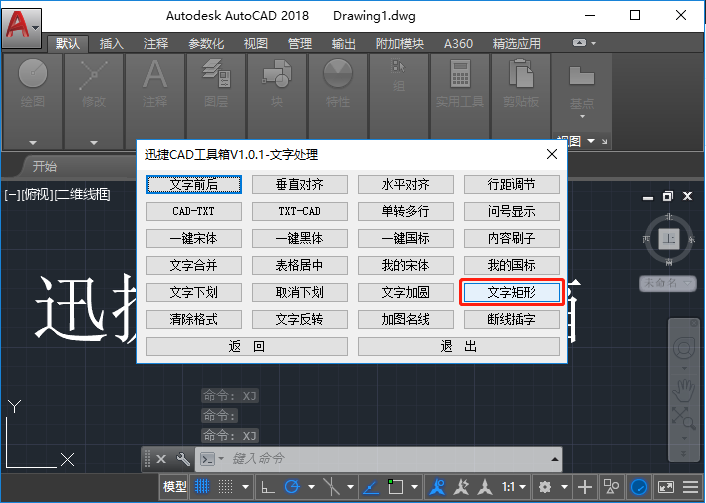Viewport: 706px width, 503px height.
Task: Click the 内容刷子 button
Action: click(512, 239)
